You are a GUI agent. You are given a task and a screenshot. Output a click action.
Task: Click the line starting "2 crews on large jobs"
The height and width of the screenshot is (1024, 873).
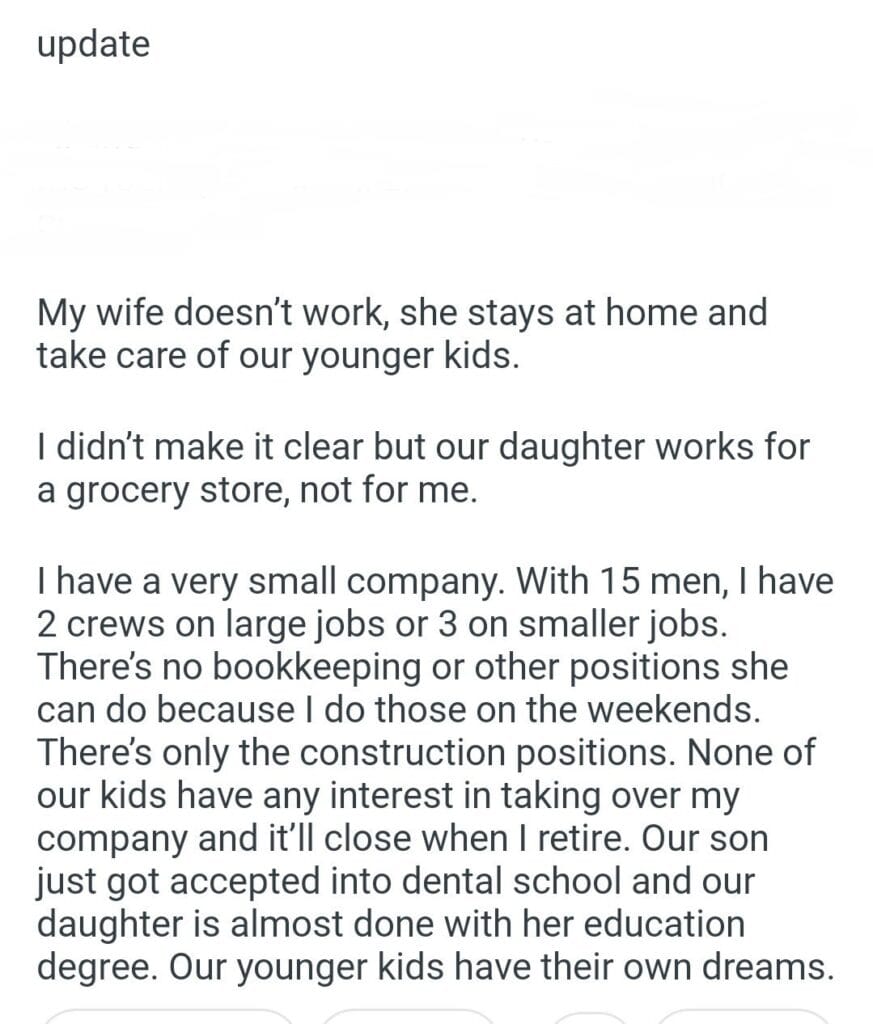383,624
